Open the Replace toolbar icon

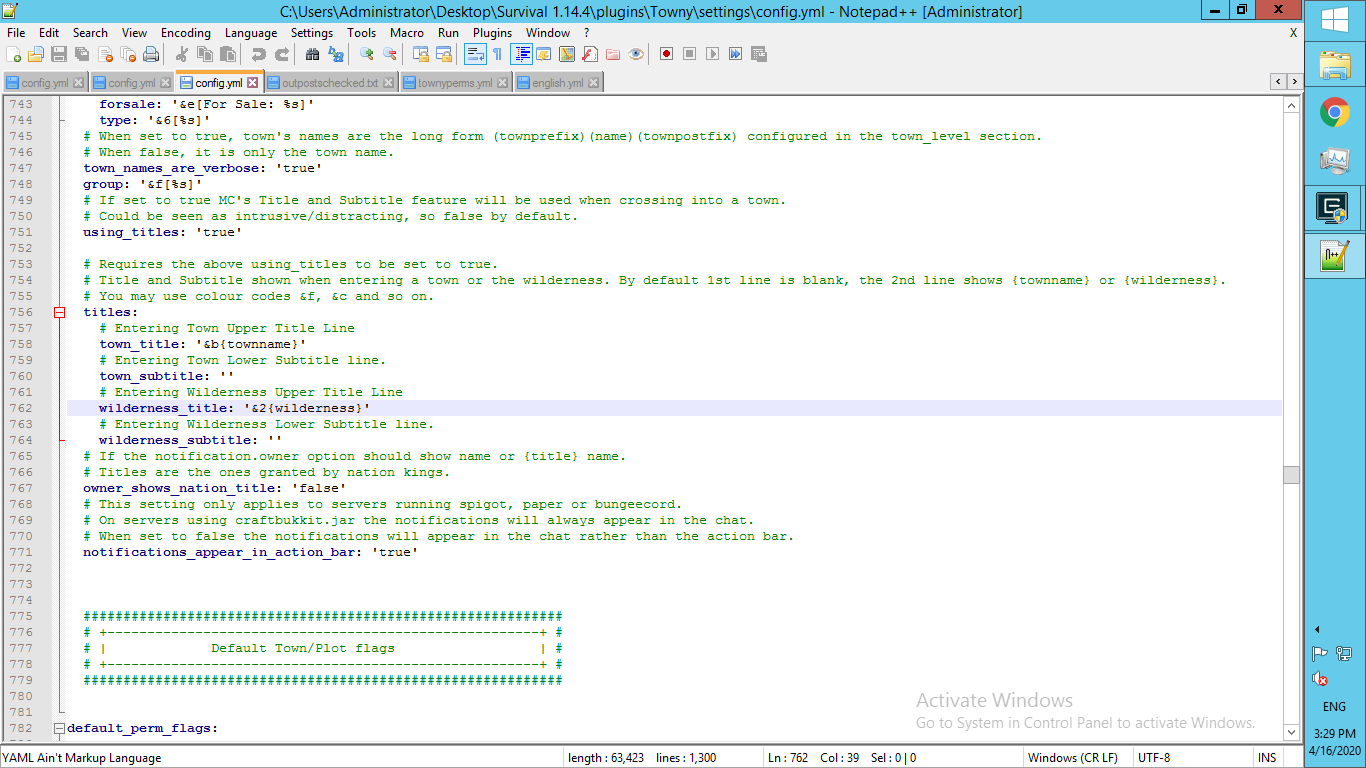[336, 54]
